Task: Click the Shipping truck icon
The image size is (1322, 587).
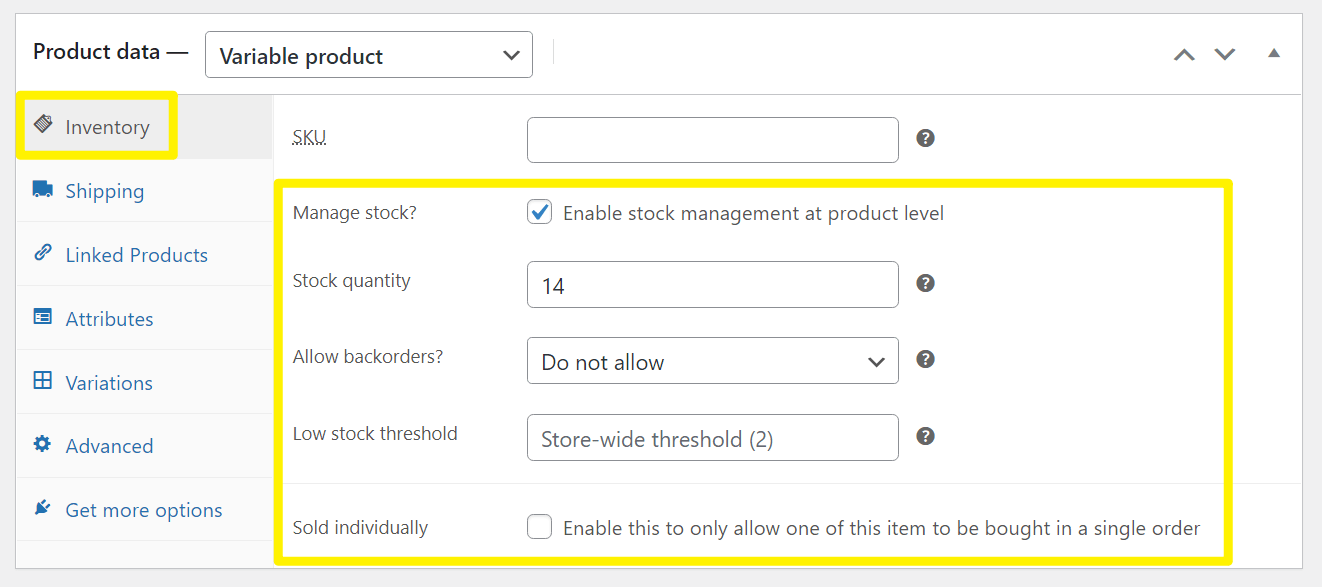Action: tap(43, 189)
